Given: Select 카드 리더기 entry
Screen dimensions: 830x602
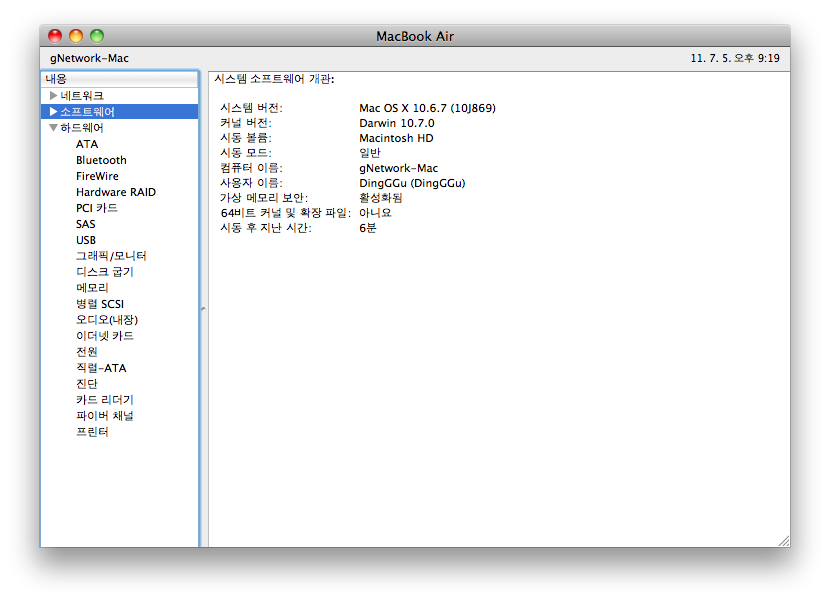Looking at the screenshot, I should pyautogui.click(x=105, y=400).
